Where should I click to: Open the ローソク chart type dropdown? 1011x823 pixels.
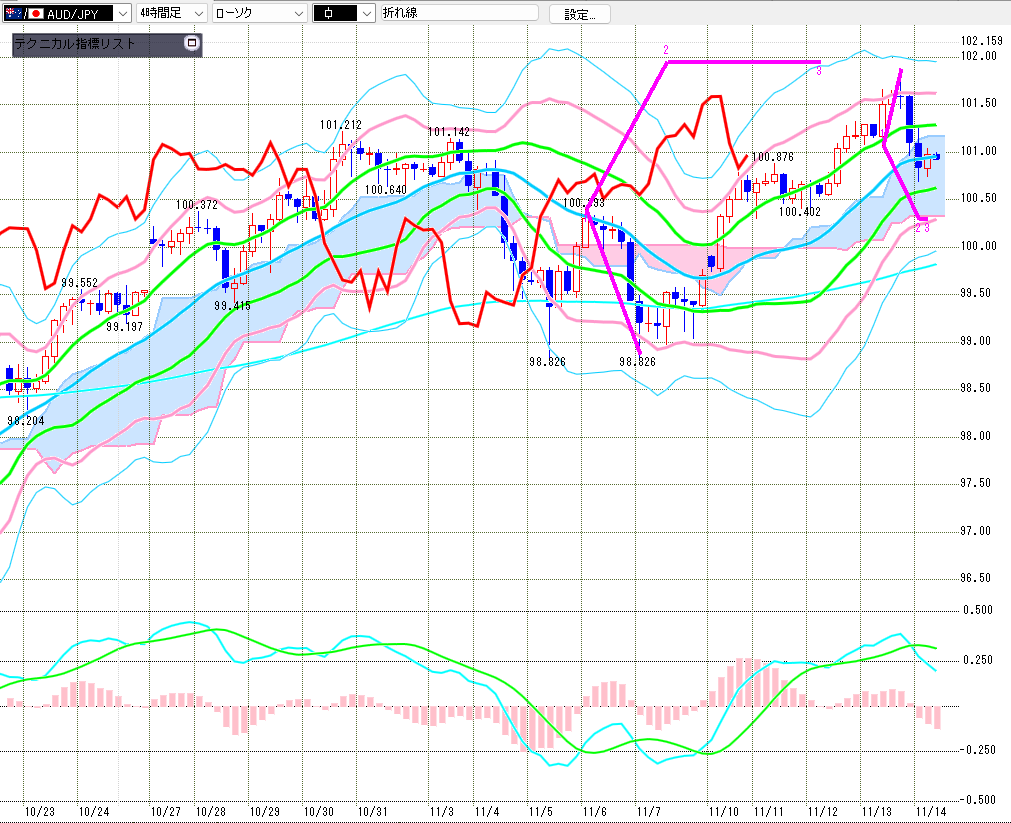click(297, 13)
